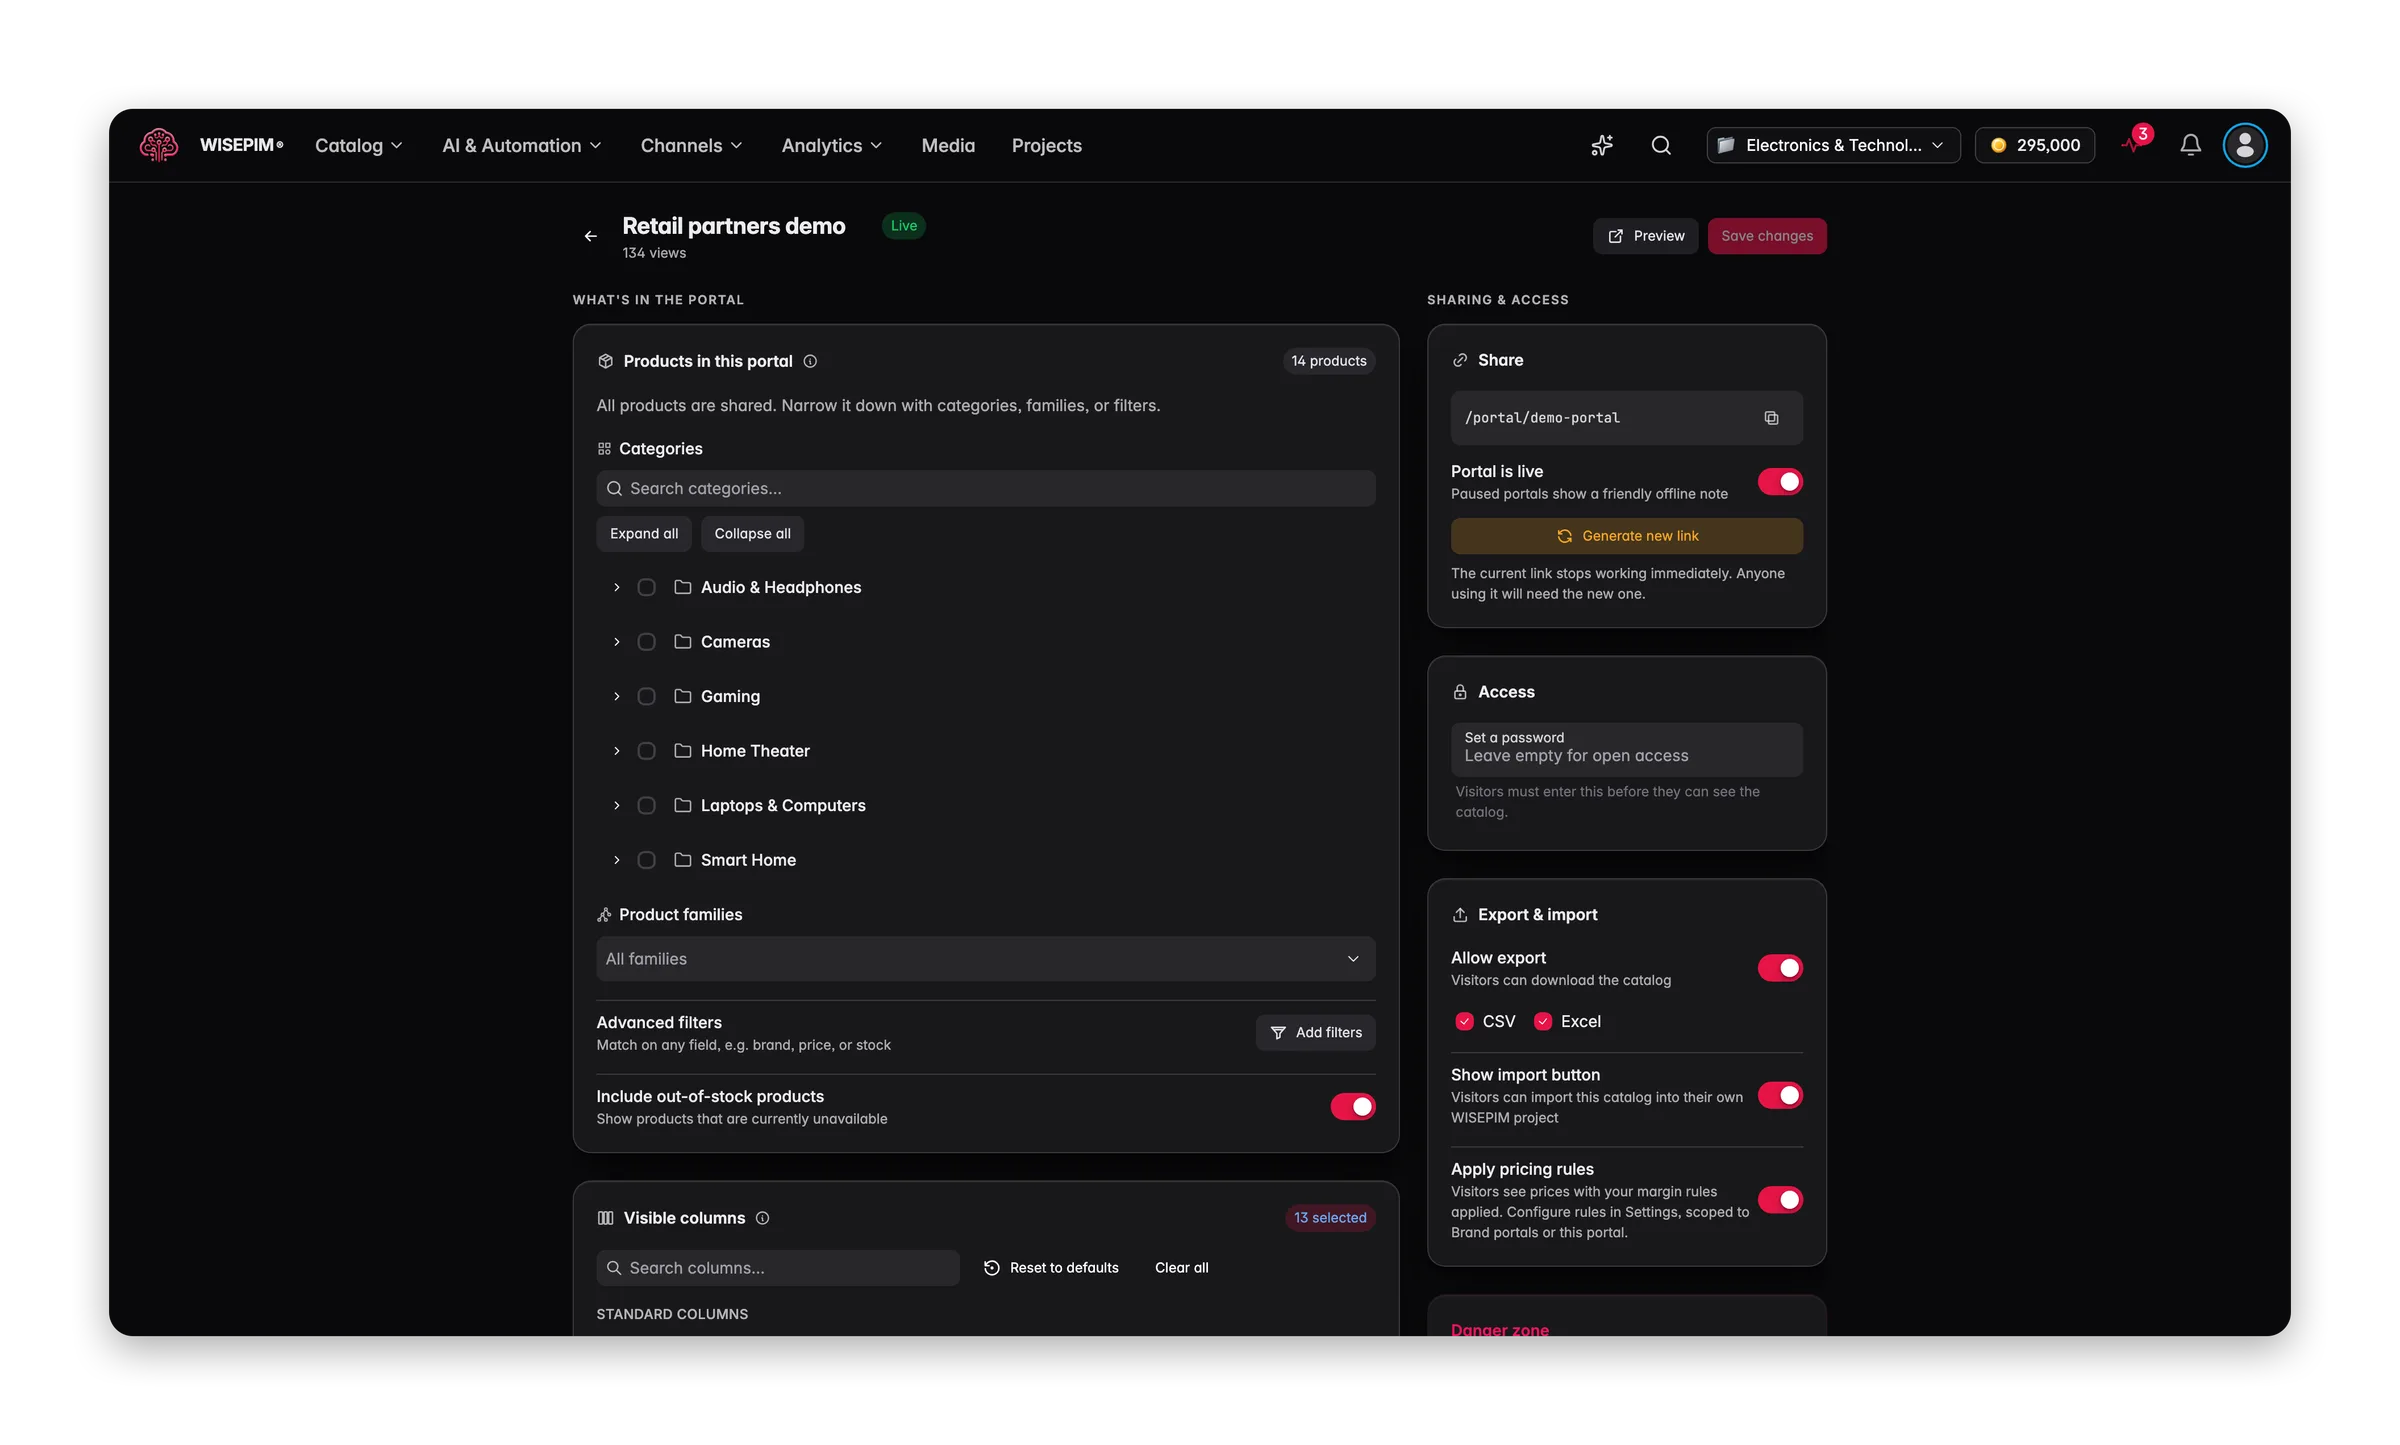Click Generate new link
The width and height of the screenshot is (2400, 1445).
pyautogui.click(x=1627, y=536)
